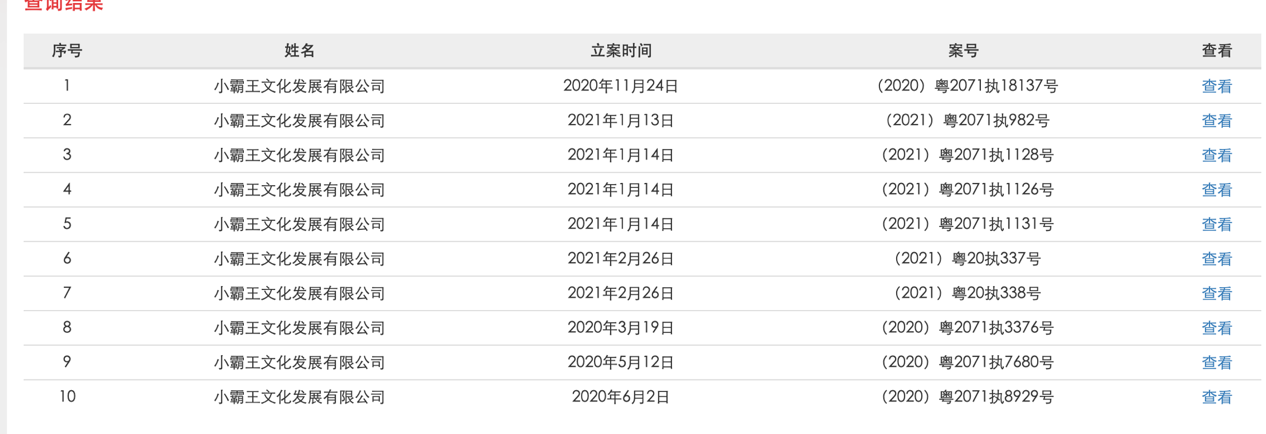View details of case 粤2071执8929号

point(1216,397)
